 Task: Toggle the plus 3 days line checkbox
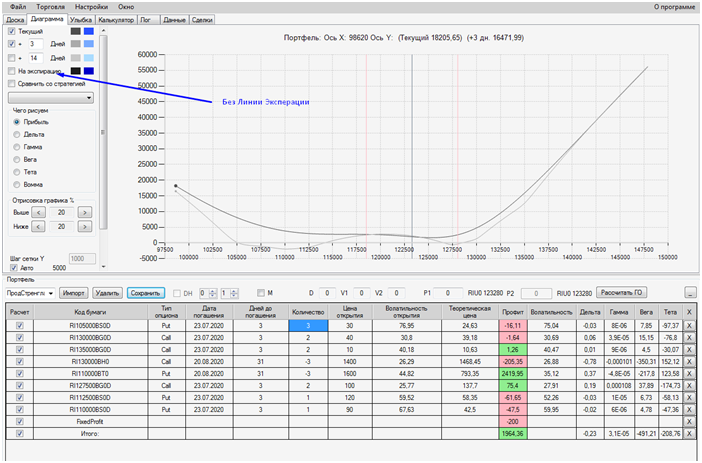12,44
